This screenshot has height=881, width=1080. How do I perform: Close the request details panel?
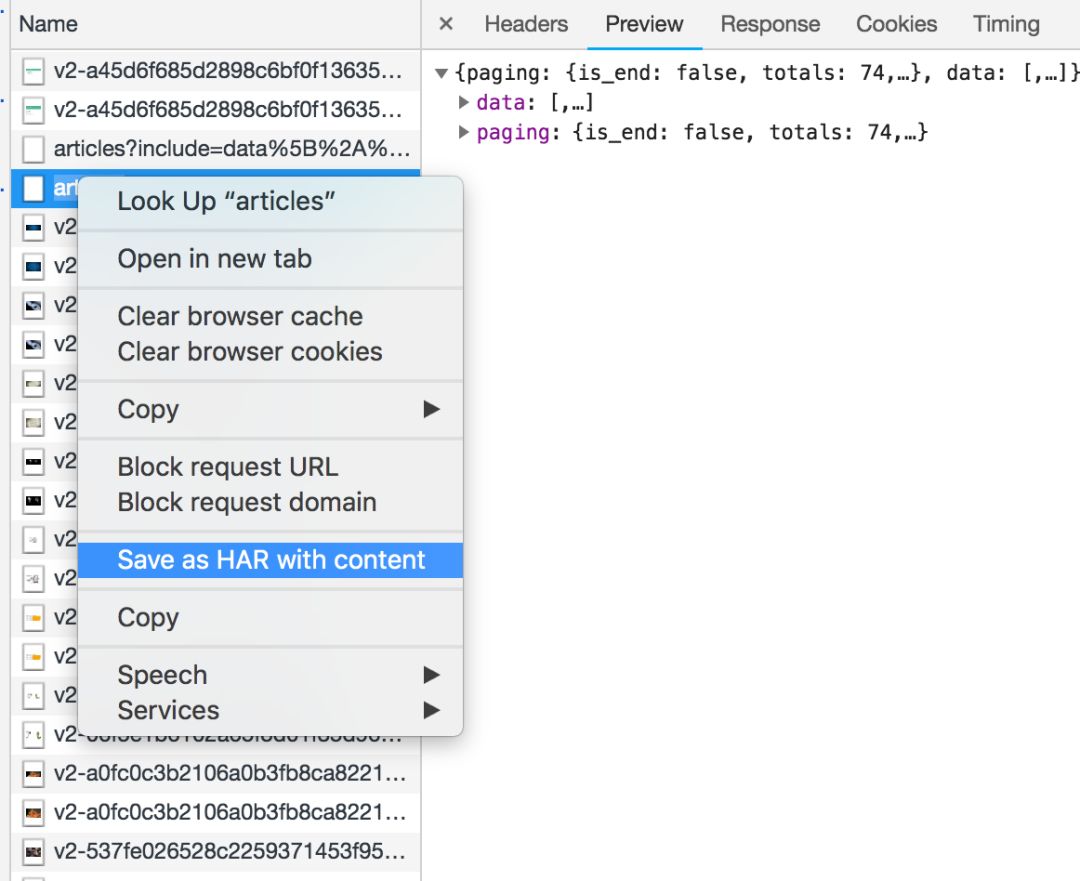pyautogui.click(x=446, y=24)
